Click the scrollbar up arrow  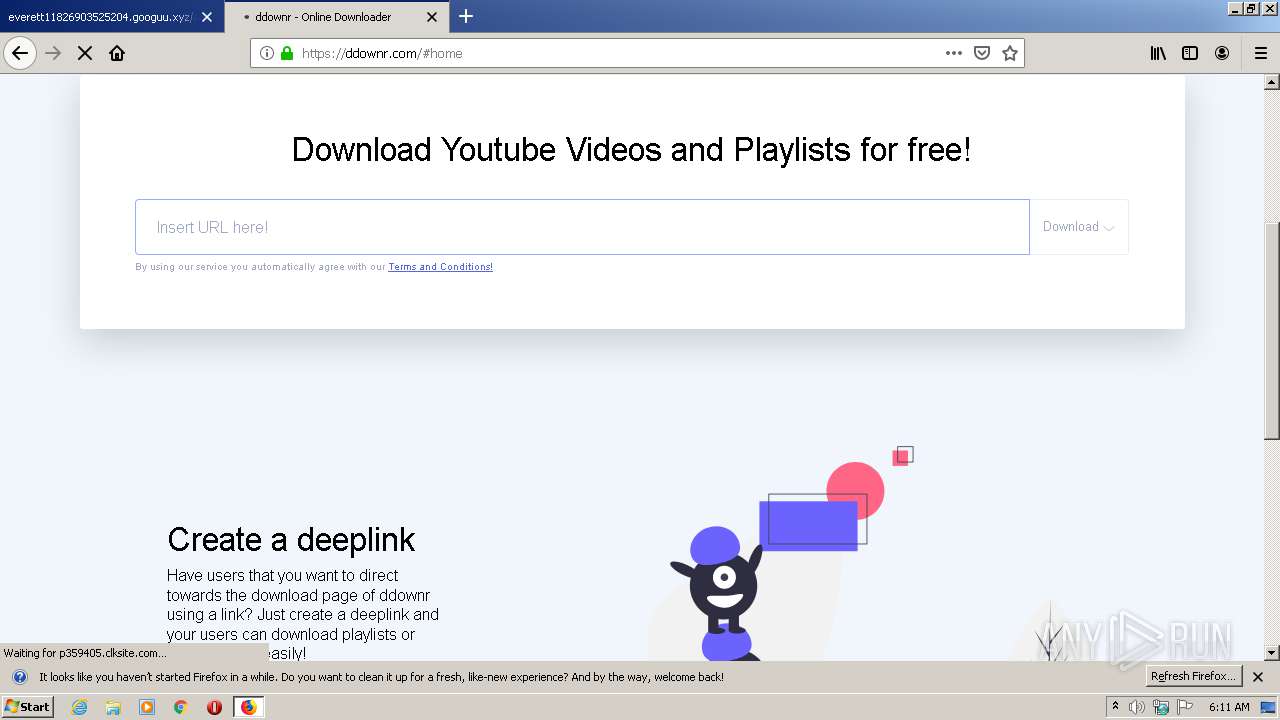[1272, 82]
